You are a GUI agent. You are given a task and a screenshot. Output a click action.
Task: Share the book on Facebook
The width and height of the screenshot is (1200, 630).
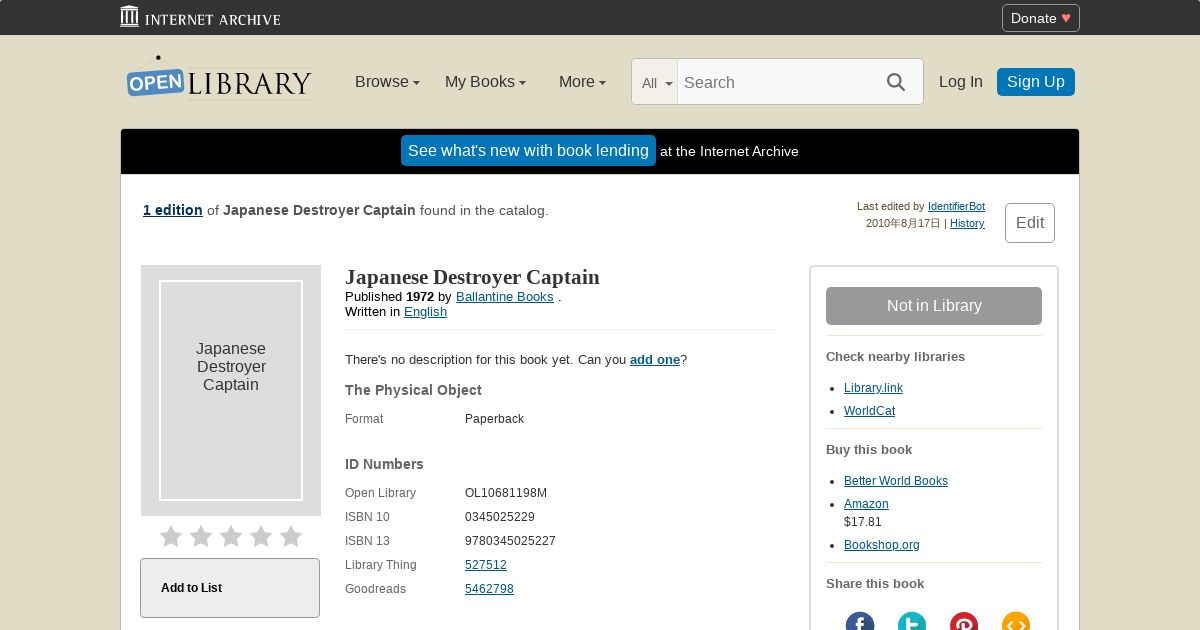(x=860, y=621)
